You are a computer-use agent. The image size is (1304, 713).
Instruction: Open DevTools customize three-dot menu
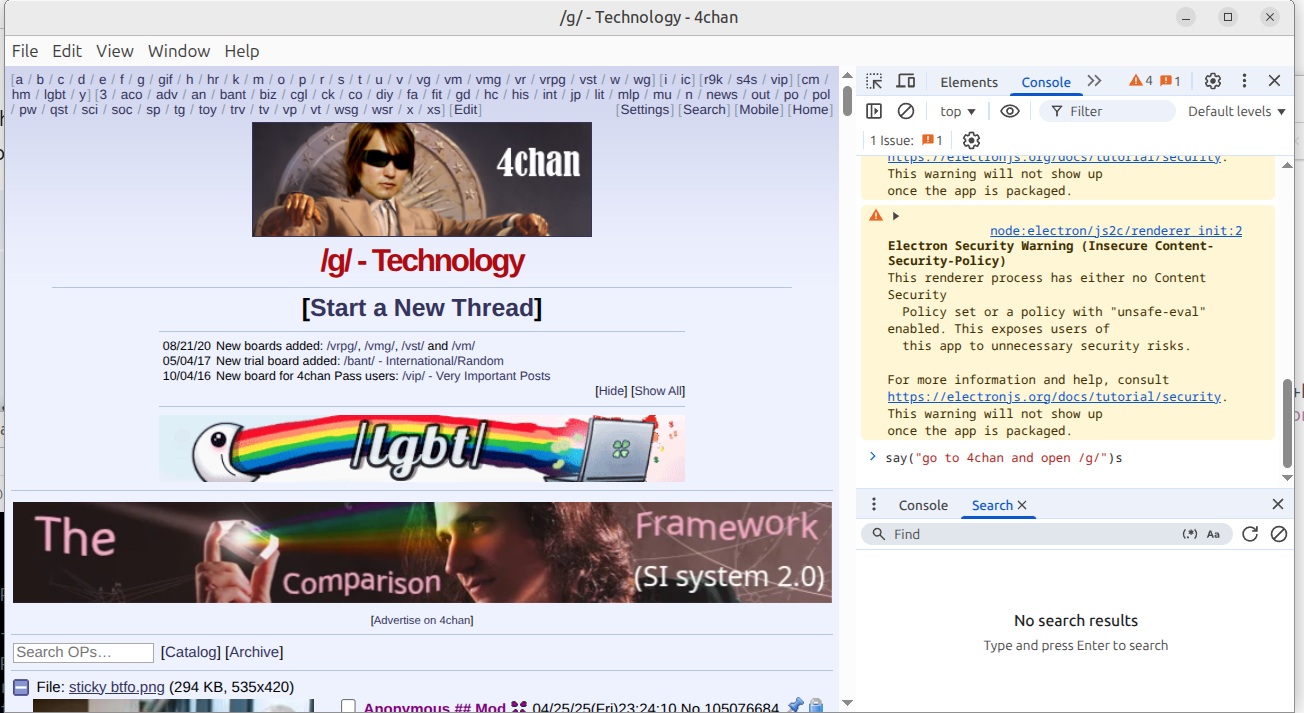pos(1244,81)
